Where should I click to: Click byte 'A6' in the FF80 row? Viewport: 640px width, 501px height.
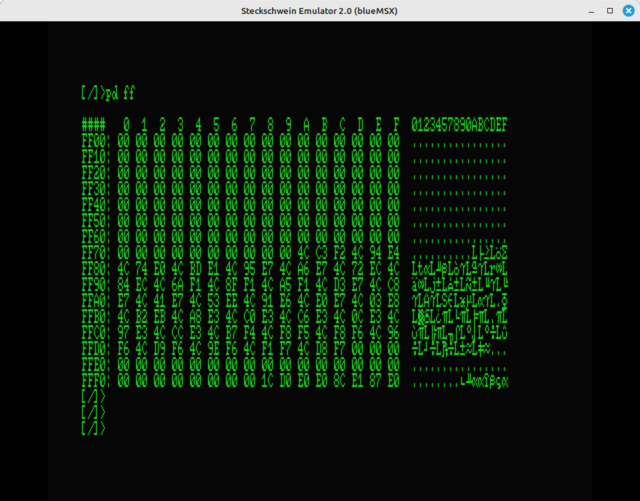tap(303, 269)
